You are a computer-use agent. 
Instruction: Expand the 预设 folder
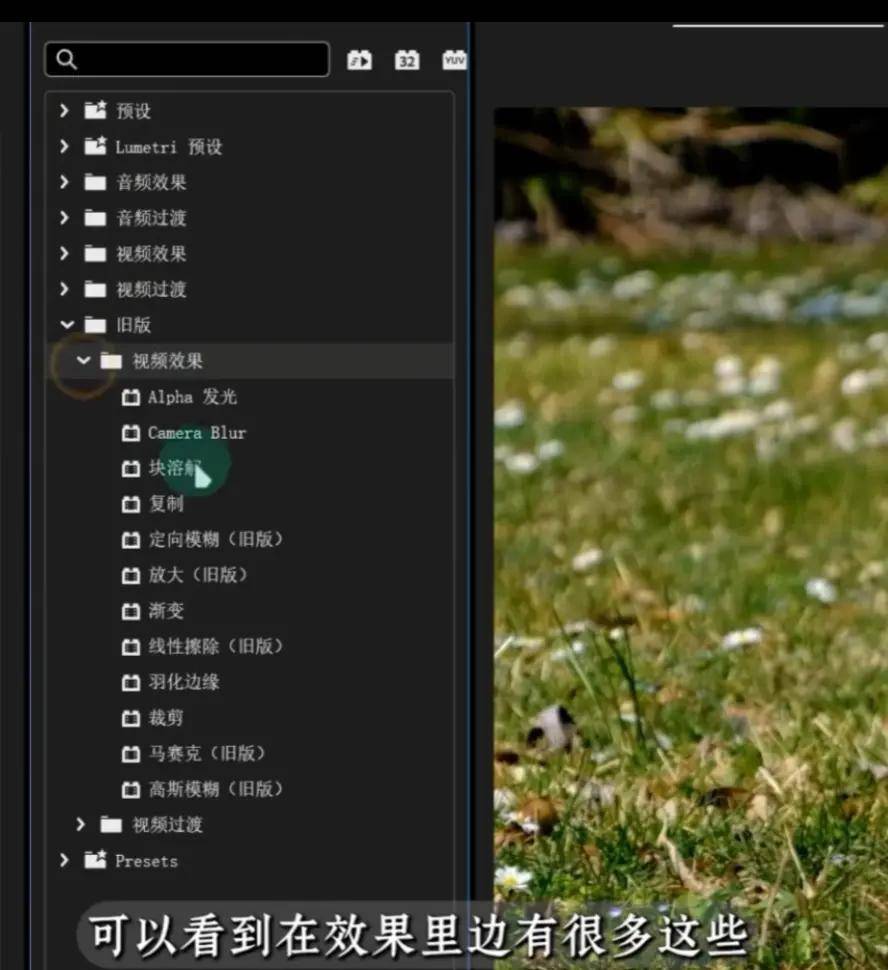coord(65,111)
